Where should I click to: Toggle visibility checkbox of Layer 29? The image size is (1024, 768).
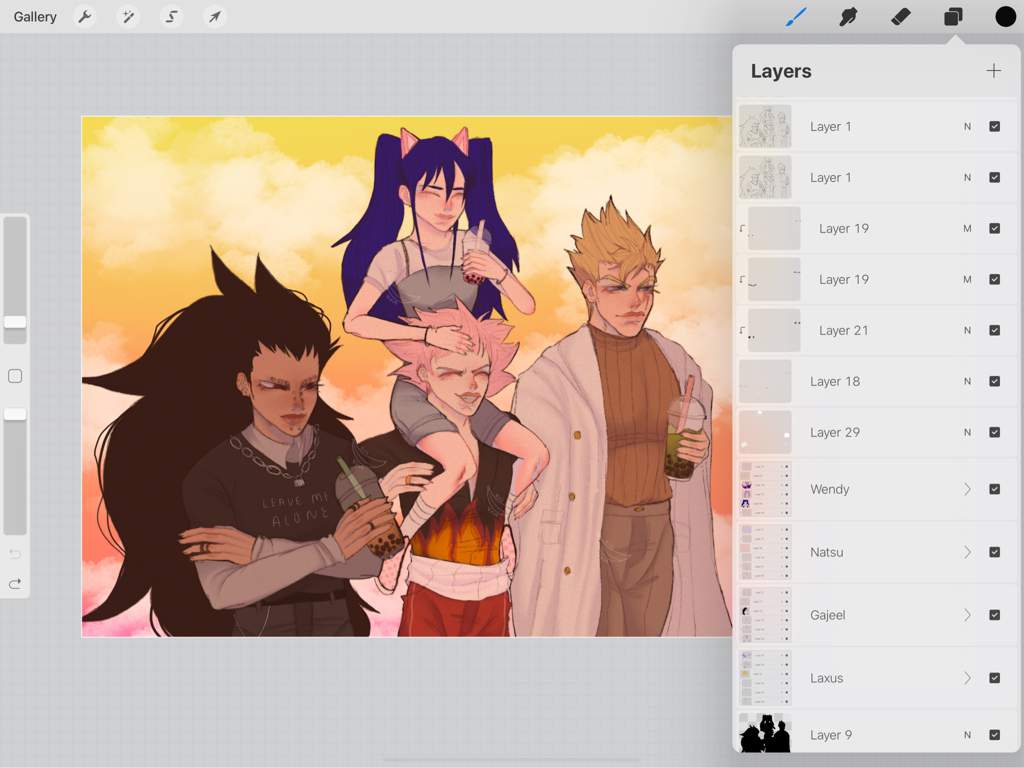(994, 432)
